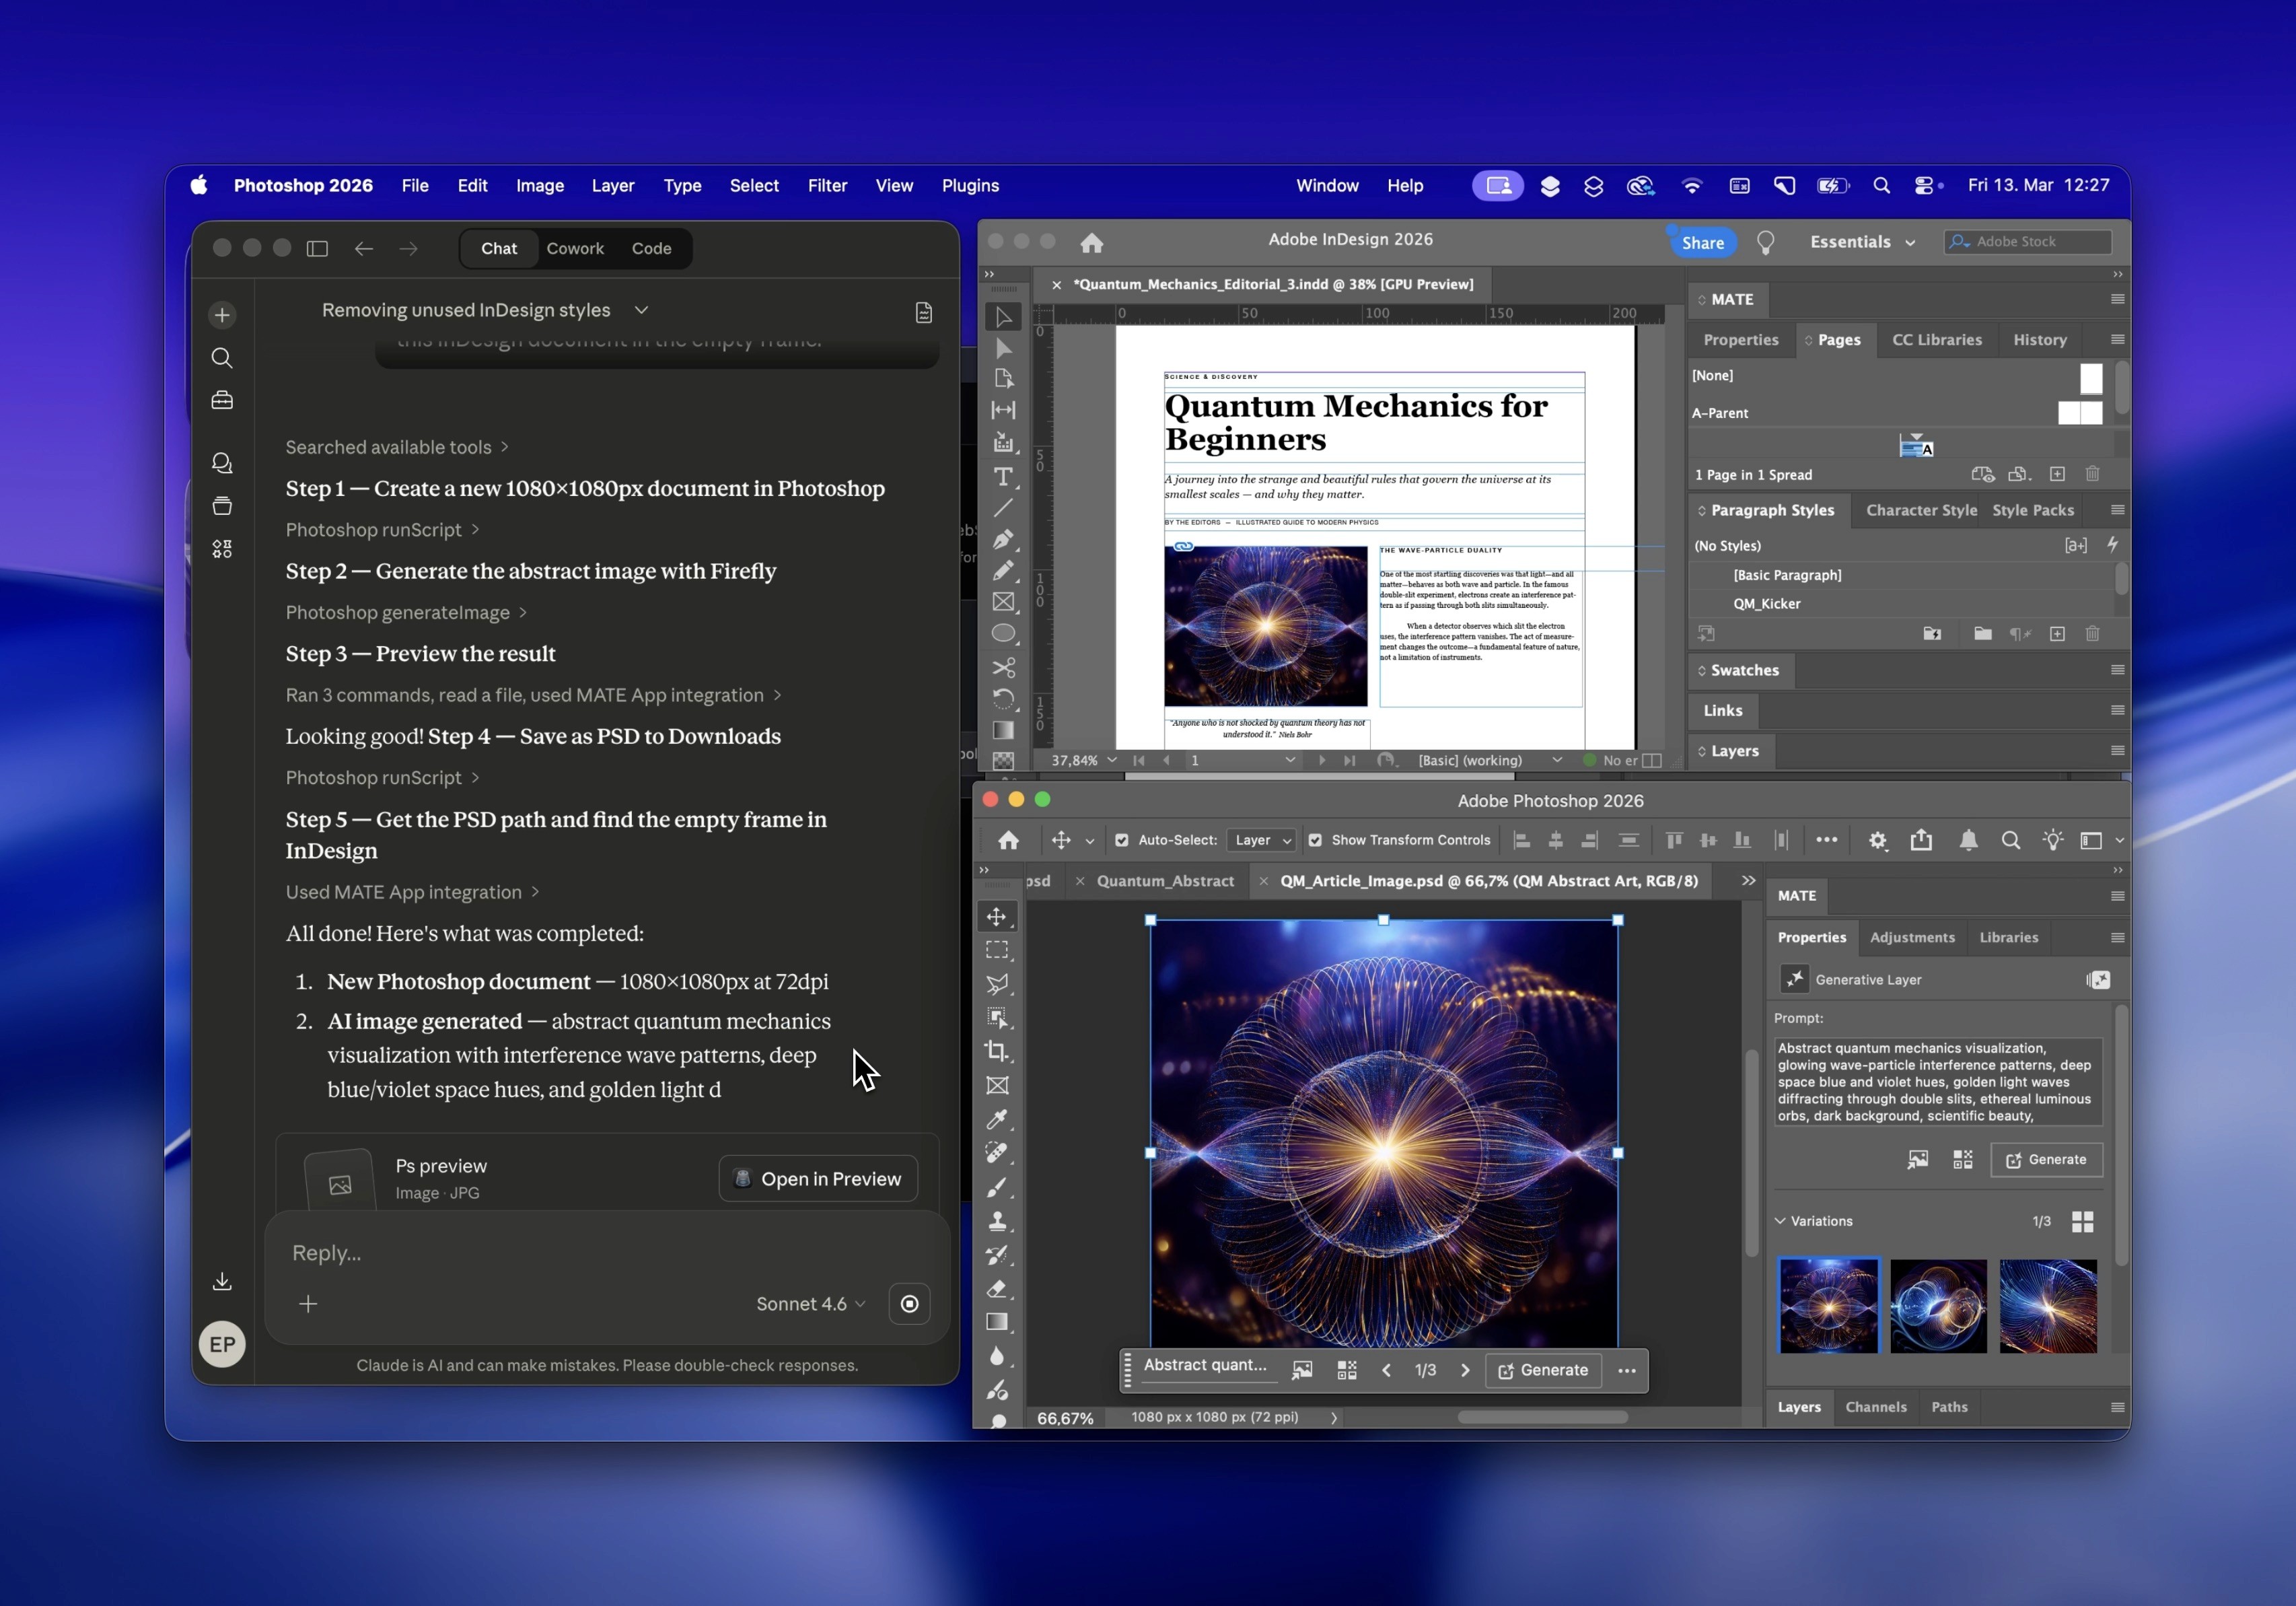2296x1606 pixels.
Task: Switch to the Channels tab in Photoshop
Action: (x=1876, y=1407)
